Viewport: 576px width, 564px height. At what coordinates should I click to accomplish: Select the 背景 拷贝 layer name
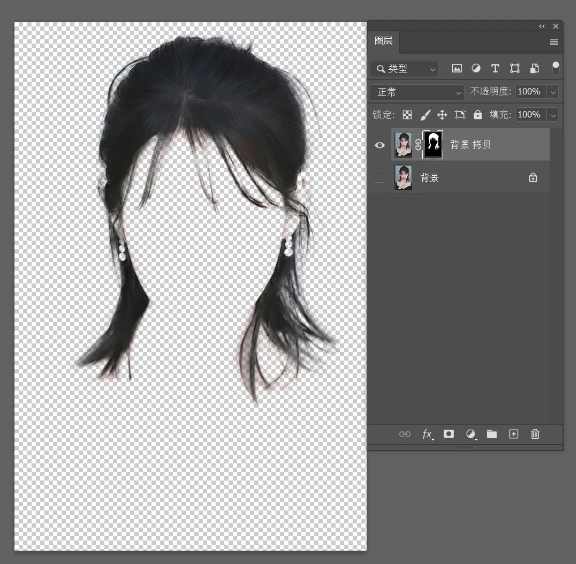(x=471, y=145)
